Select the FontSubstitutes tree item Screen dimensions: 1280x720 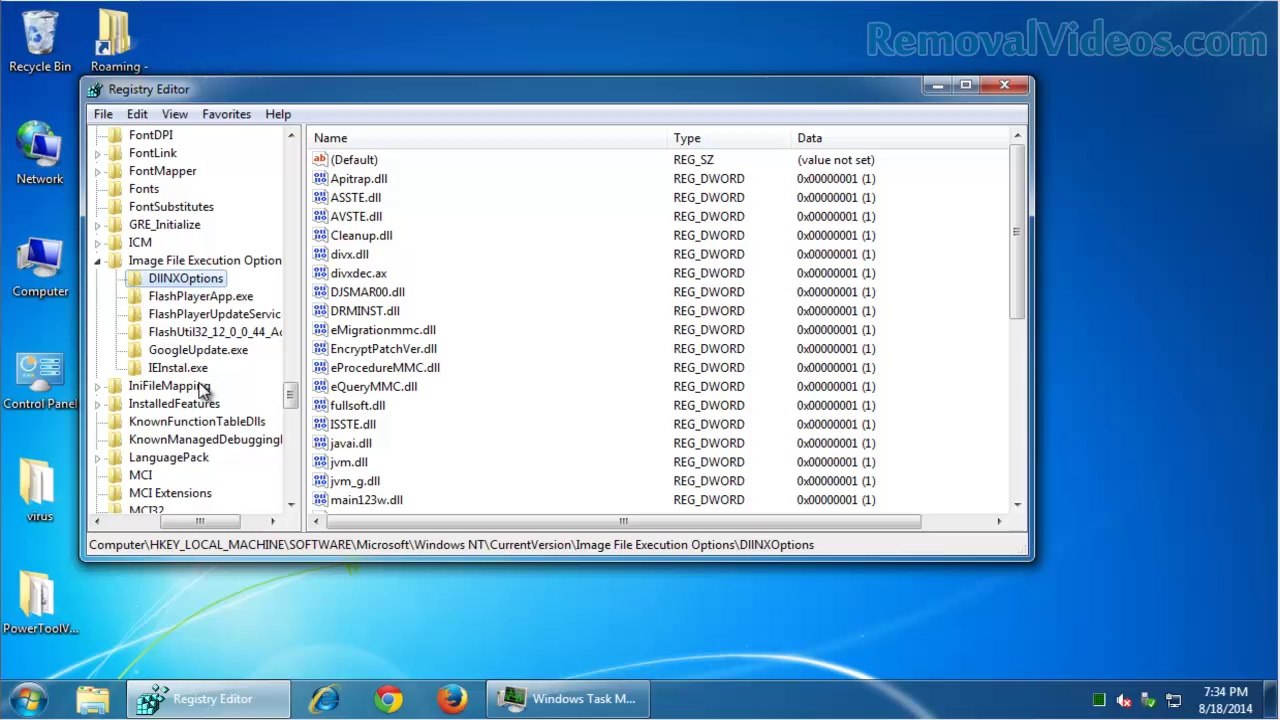coord(171,207)
